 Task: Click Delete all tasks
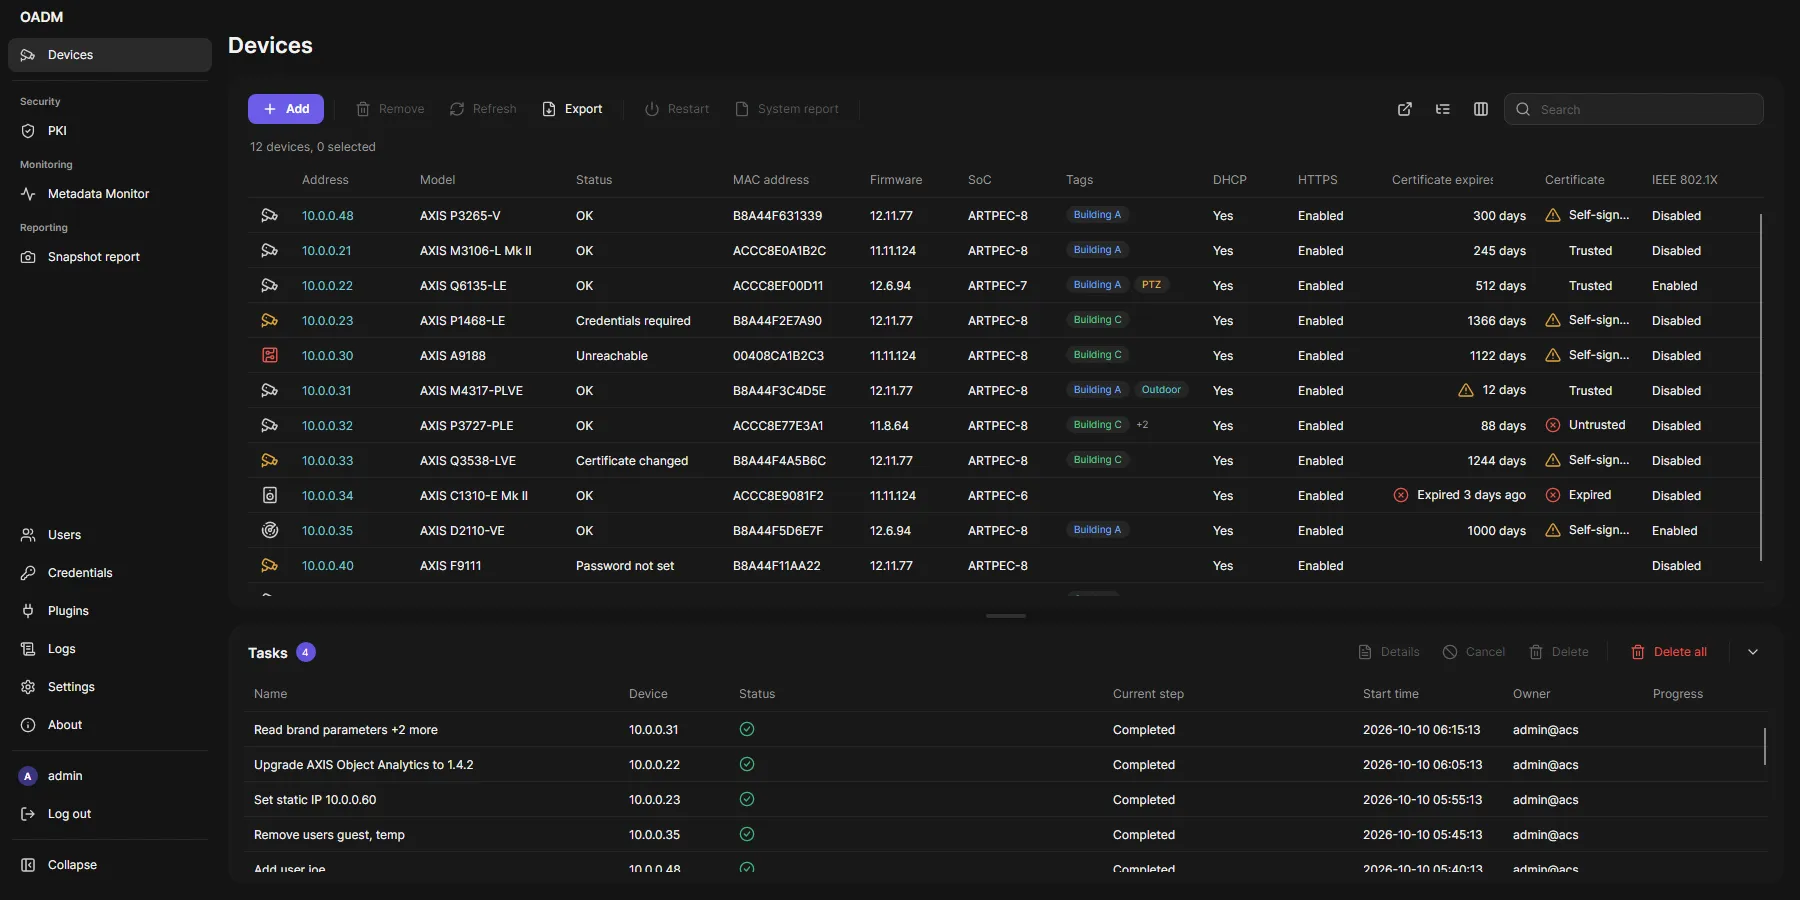(x=1669, y=652)
